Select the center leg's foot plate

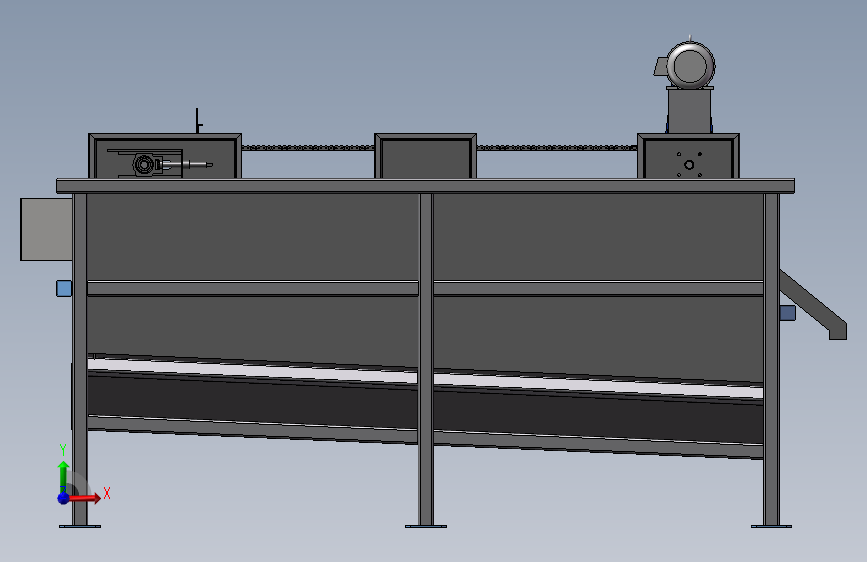(x=426, y=527)
